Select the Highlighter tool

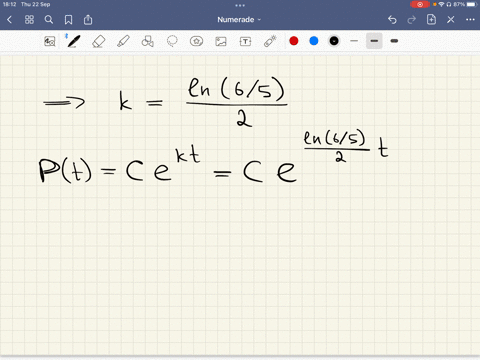pyautogui.click(x=123, y=41)
